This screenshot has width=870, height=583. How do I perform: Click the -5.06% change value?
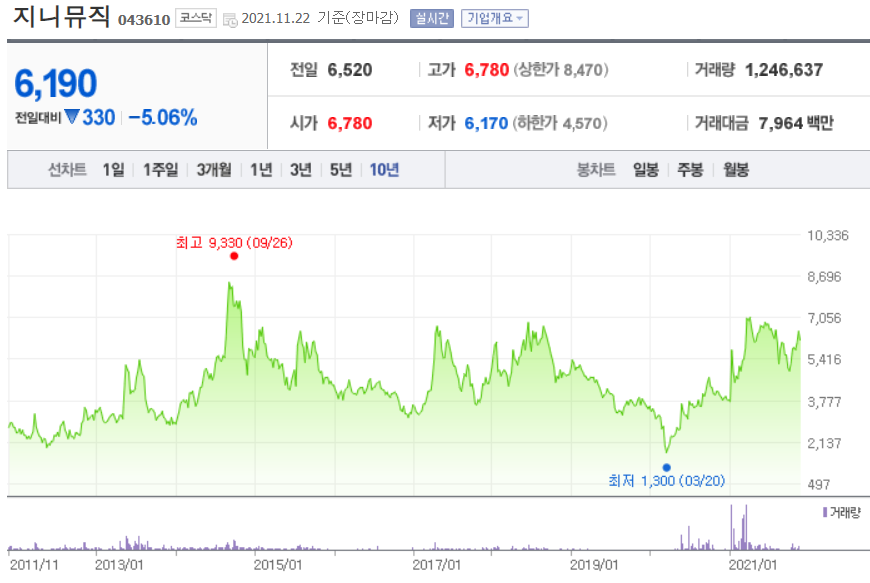click(163, 118)
